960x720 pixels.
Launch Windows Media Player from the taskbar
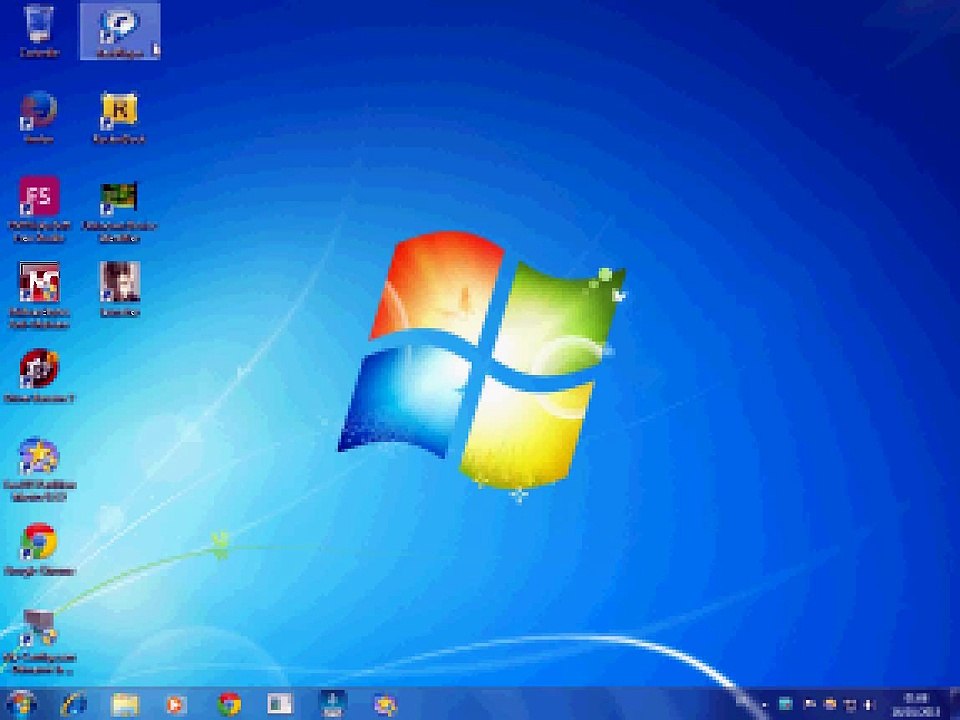(x=176, y=705)
